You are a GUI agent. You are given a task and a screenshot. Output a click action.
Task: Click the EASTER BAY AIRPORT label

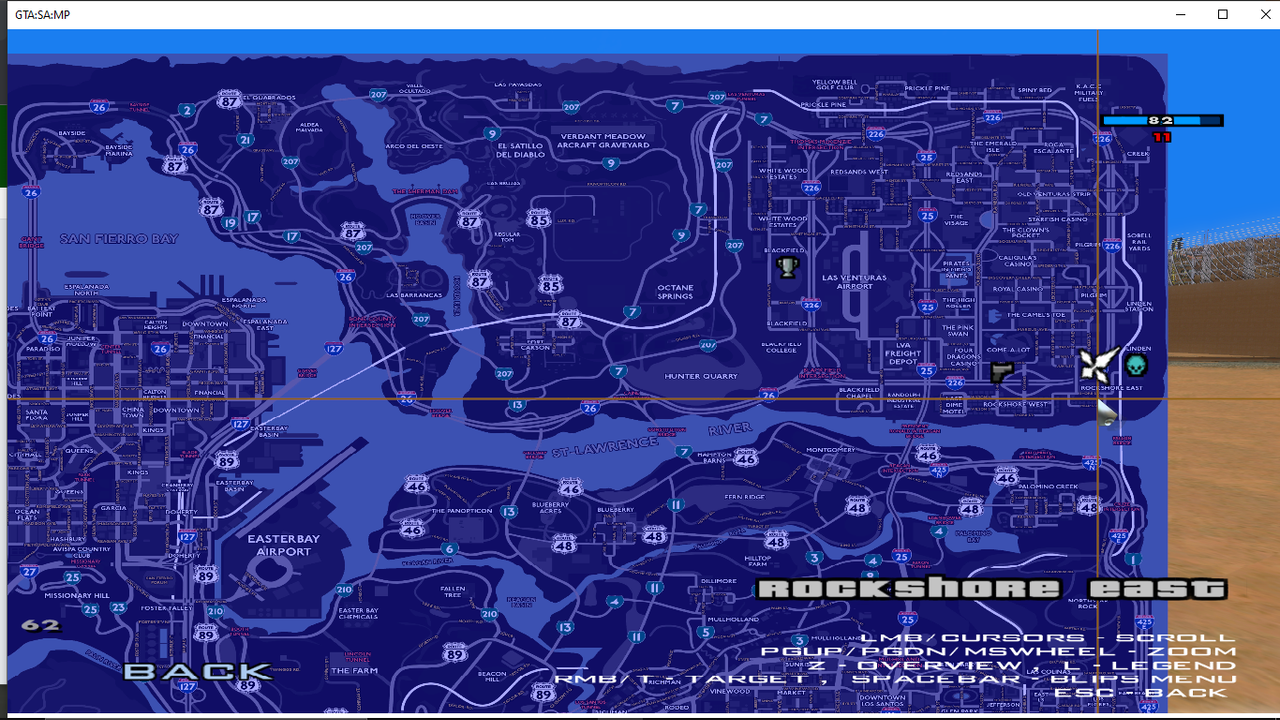(x=284, y=545)
